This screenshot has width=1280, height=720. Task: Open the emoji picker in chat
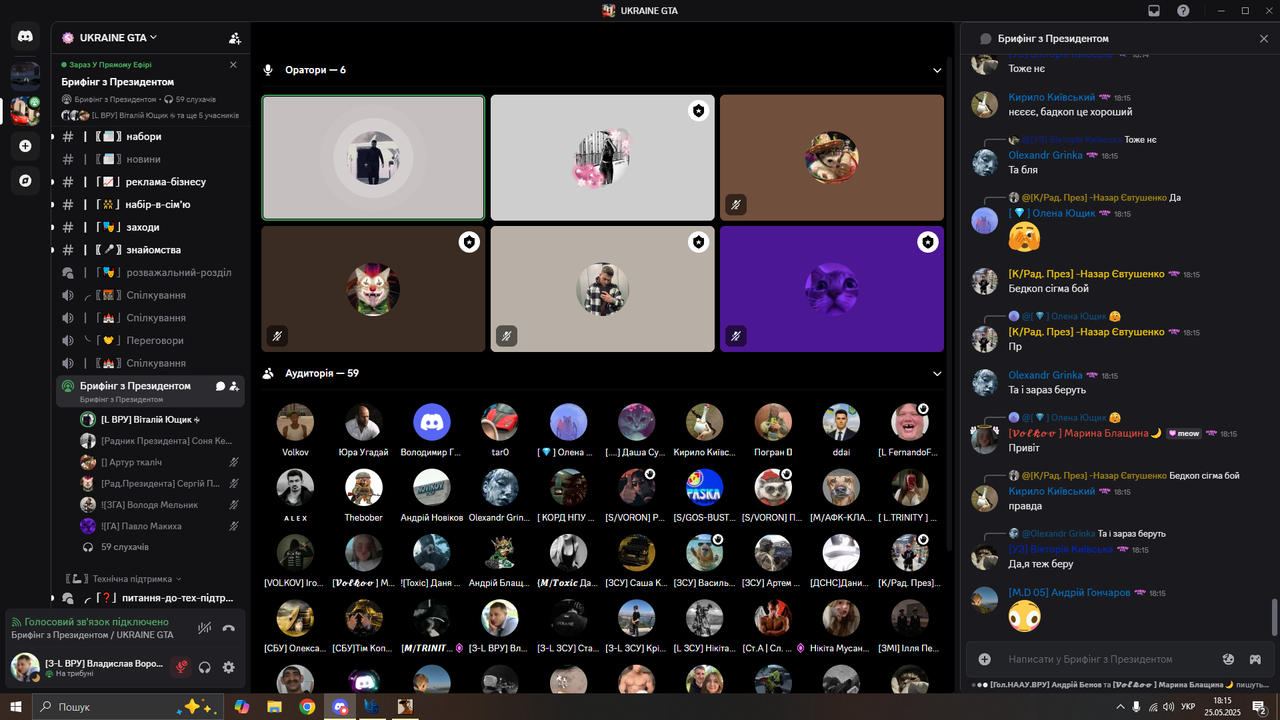pos(1229,659)
